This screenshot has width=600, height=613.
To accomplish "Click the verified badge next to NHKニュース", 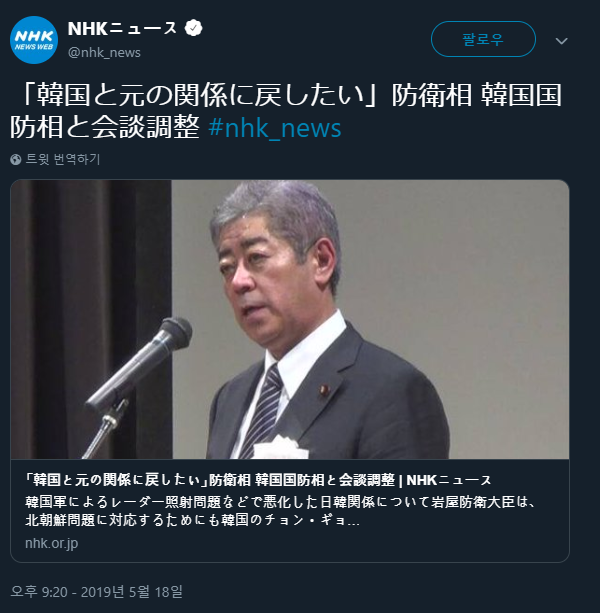I will 193,29.
